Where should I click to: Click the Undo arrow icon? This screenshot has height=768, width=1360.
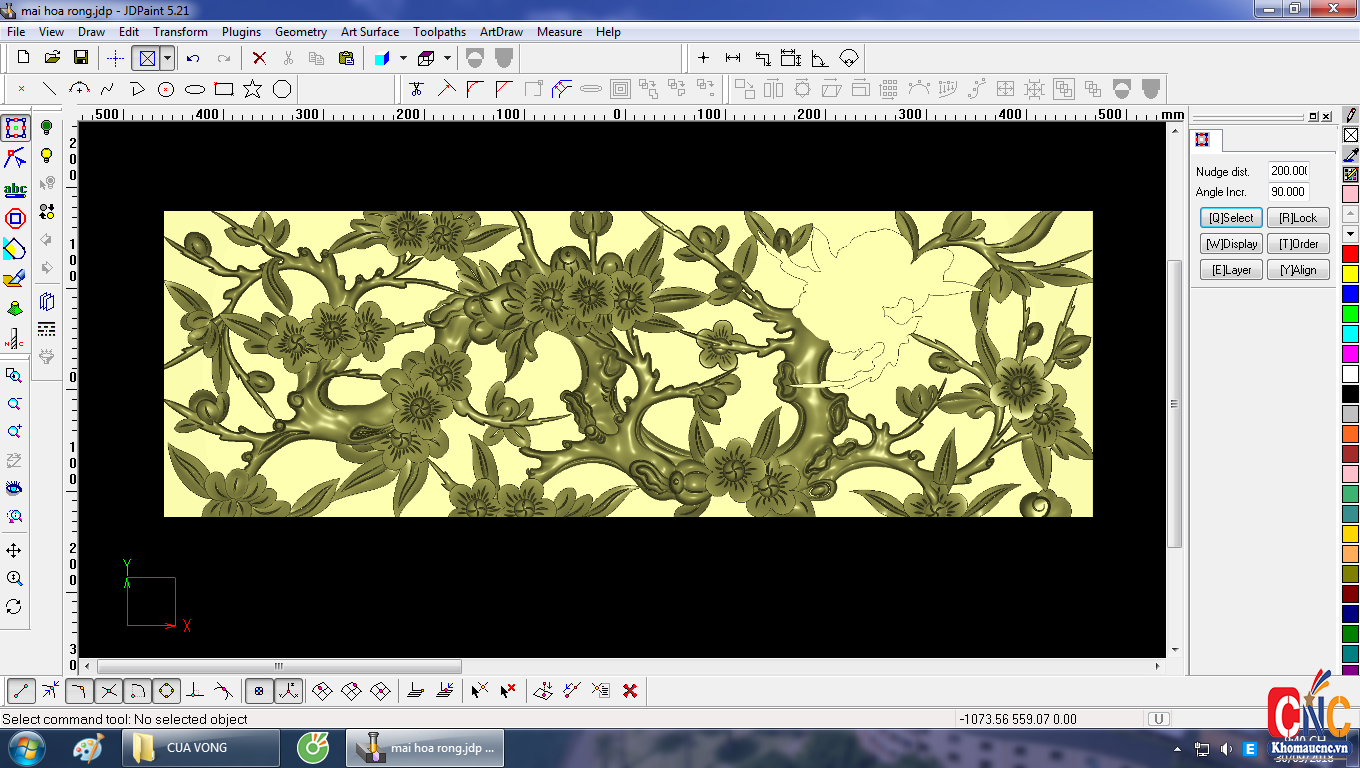(x=193, y=58)
